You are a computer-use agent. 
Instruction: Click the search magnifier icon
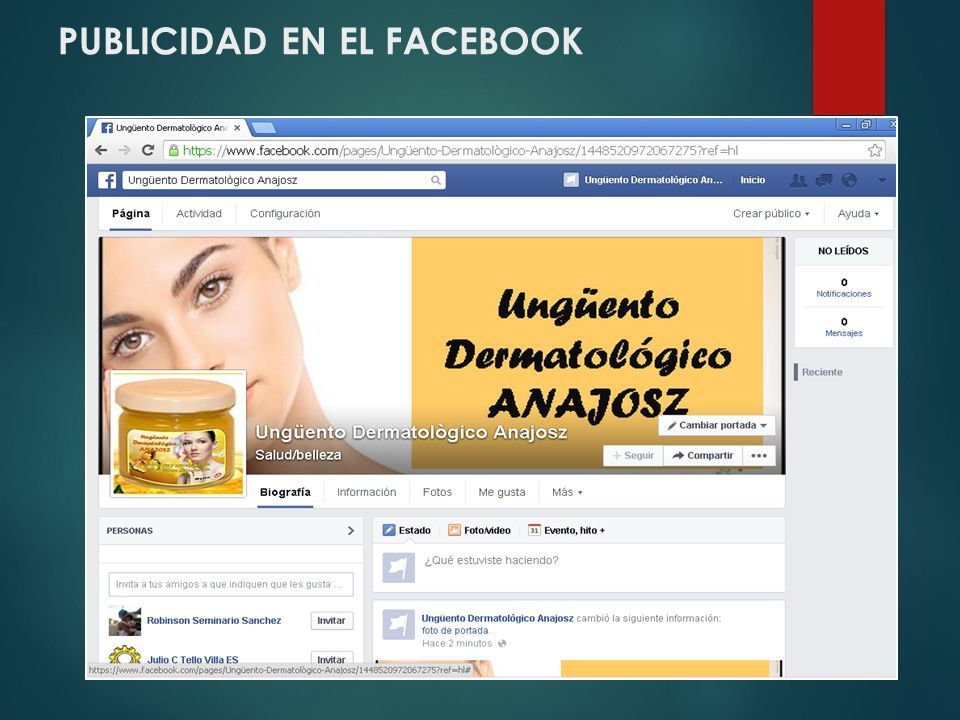(x=436, y=180)
